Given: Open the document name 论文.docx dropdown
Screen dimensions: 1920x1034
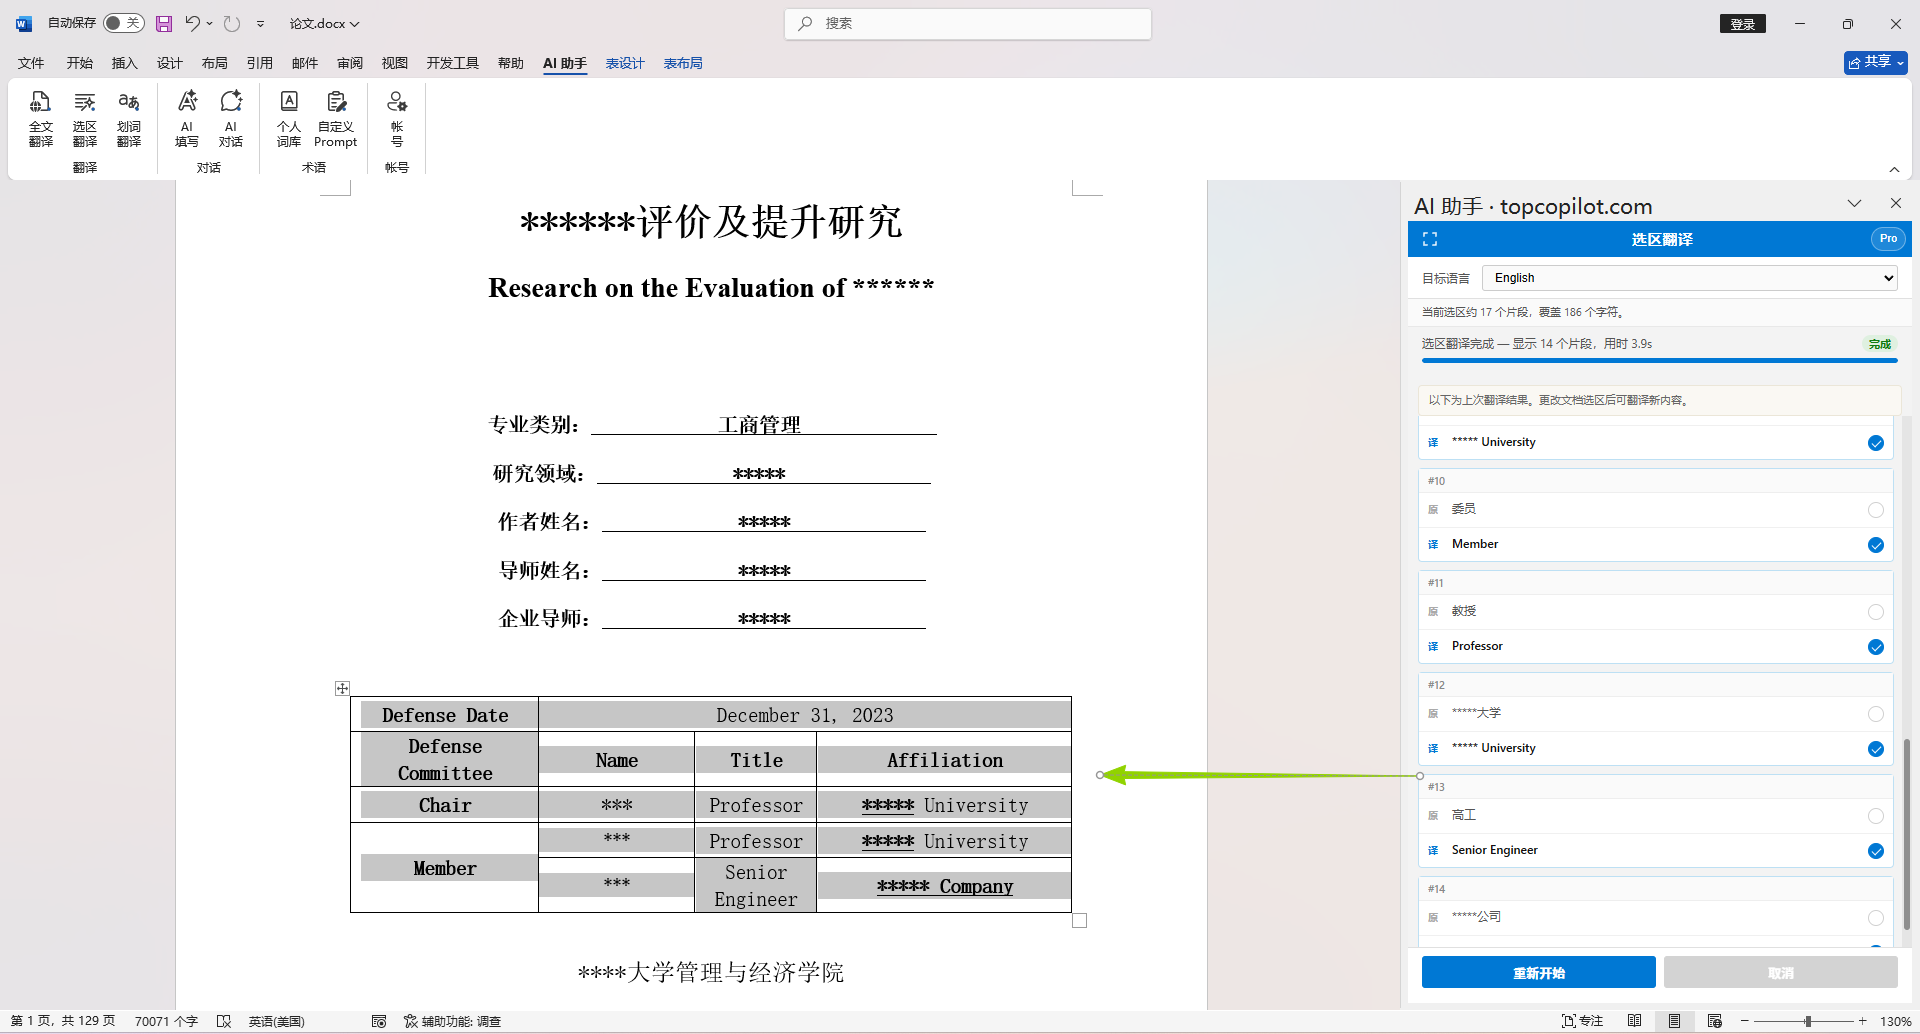Looking at the screenshot, I should click(324, 23).
